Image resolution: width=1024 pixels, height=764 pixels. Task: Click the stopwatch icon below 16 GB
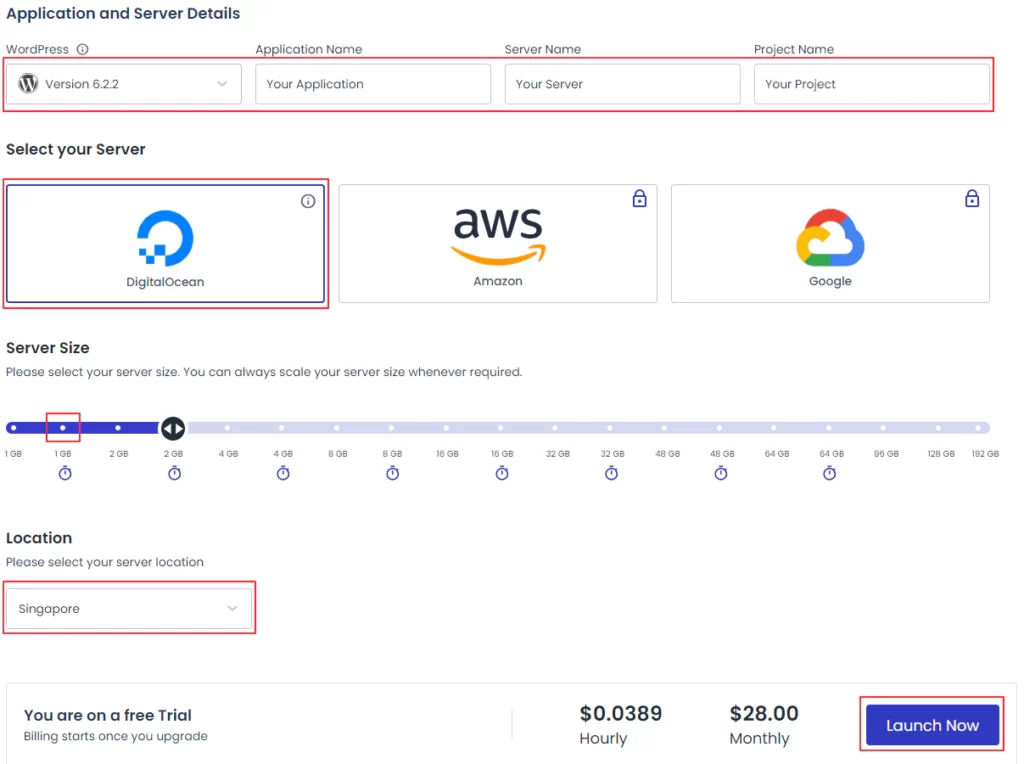pos(502,473)
